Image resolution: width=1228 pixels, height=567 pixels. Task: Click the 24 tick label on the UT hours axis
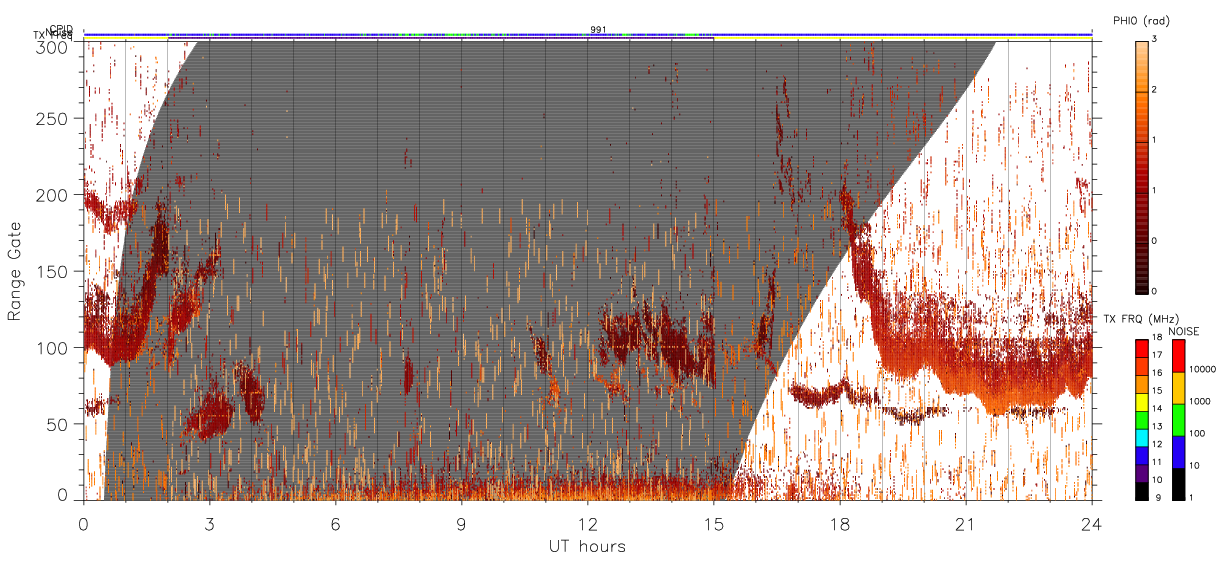(x=1092, y=523)
